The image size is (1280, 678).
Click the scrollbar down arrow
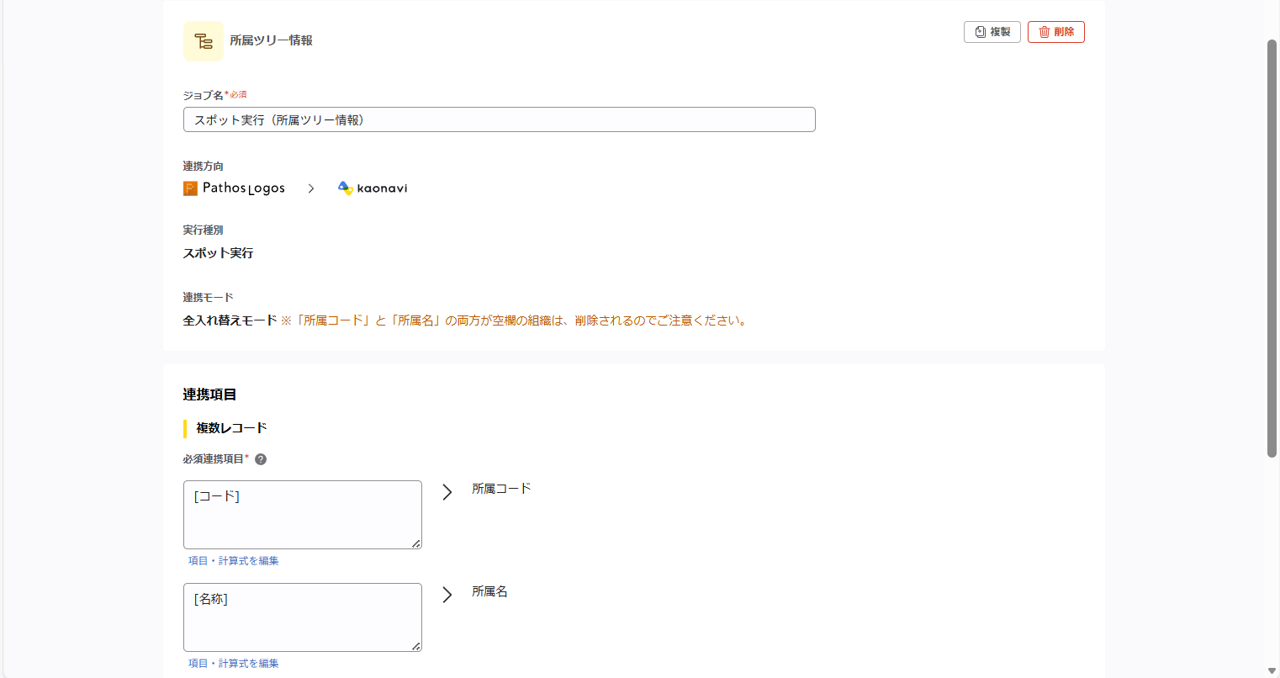click(1272, 670)
